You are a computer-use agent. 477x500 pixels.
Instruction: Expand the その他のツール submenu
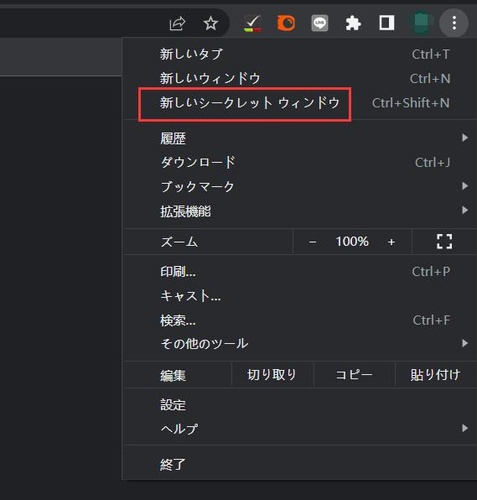coord(300,343)
